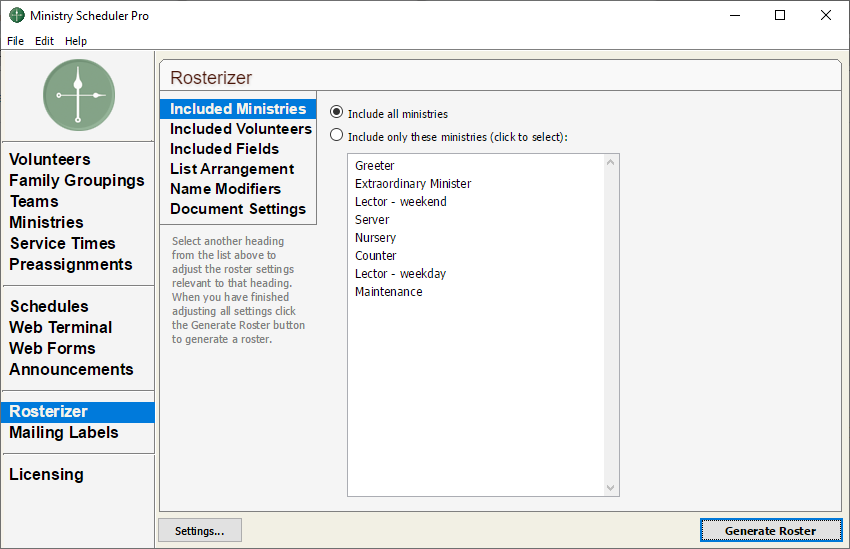
Task: Open Name Modifiers settings
Action: (x=226, y=189)
